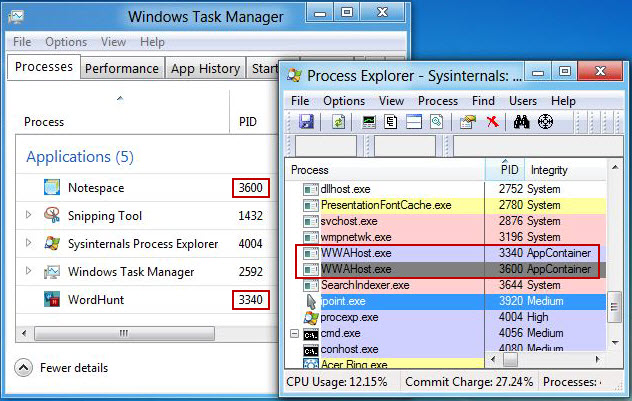Viewport: 632px width, 401px height.
Task: Select the Processes tab in Task Manager
Action: click(44, 67)
